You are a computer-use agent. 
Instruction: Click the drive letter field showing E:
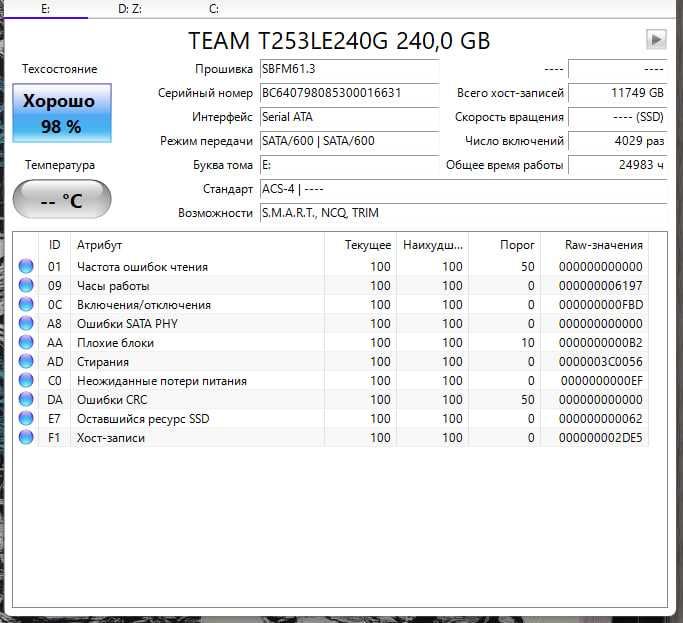pos(350,165)
